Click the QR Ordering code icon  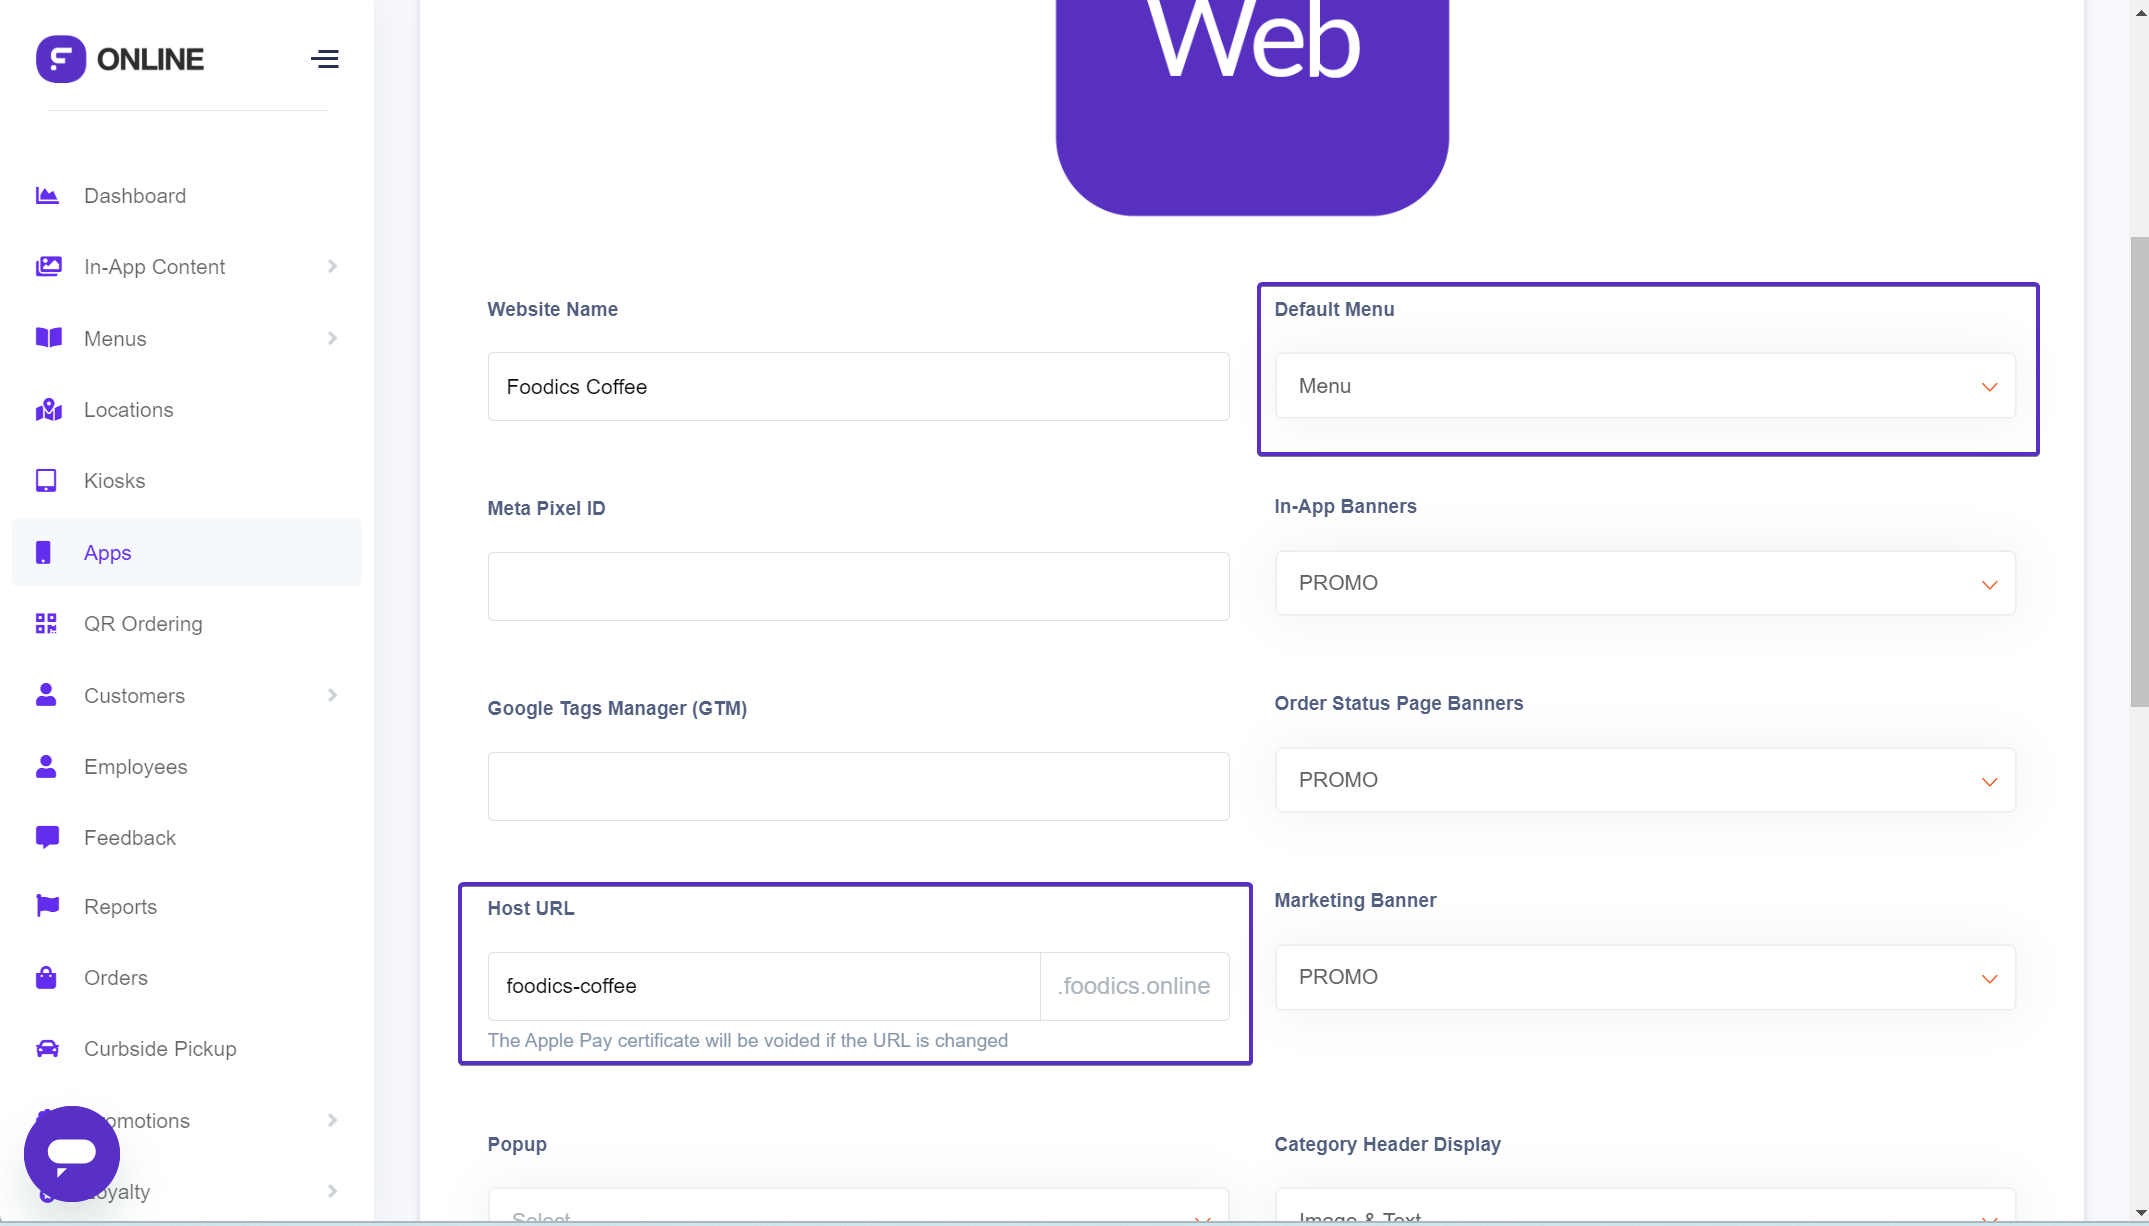coord(46,624)
